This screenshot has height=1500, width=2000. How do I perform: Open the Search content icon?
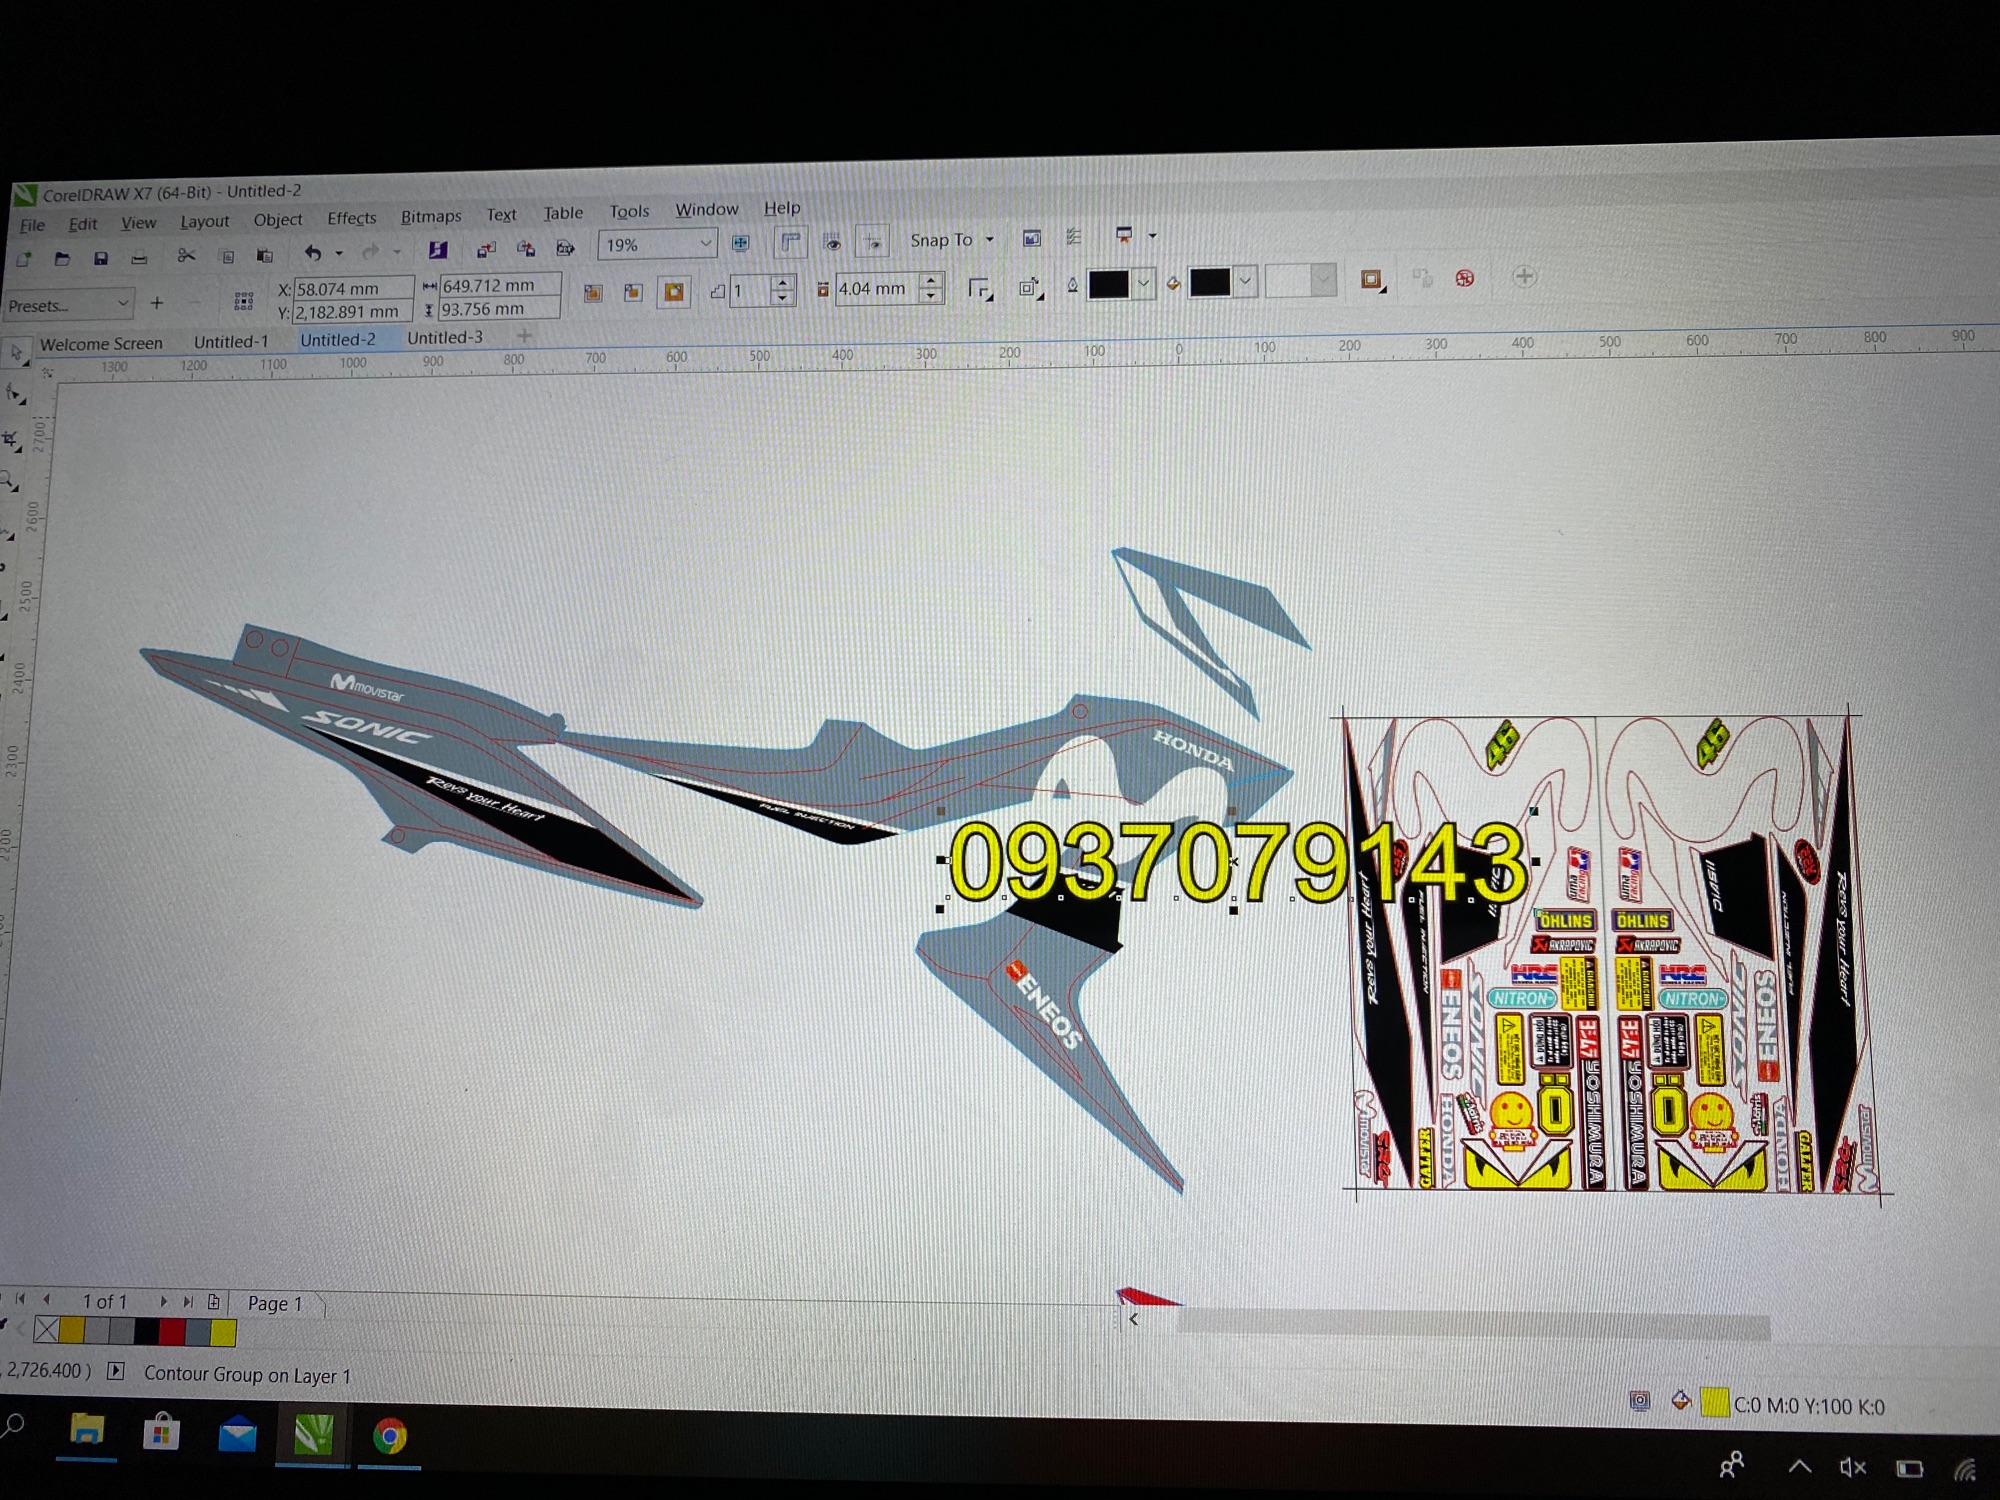pyautogui.click(x=438, y=250)
